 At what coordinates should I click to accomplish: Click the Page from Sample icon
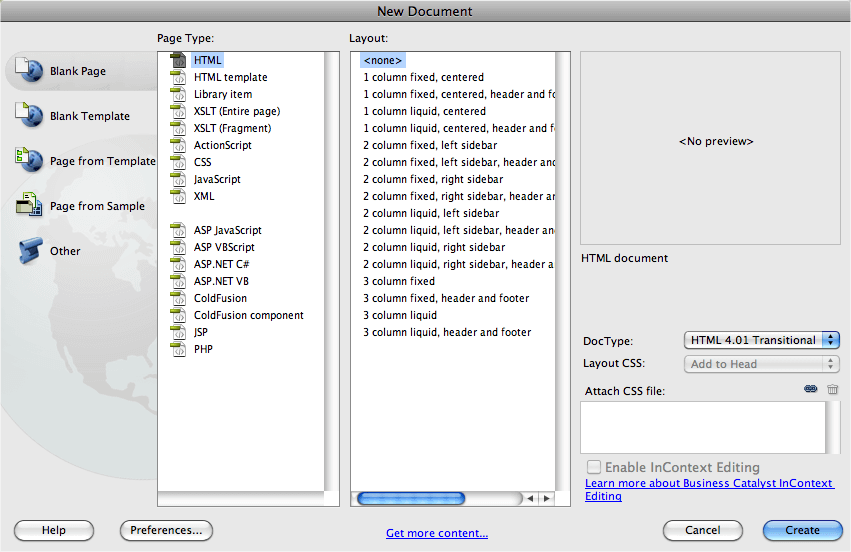[29, 205]
